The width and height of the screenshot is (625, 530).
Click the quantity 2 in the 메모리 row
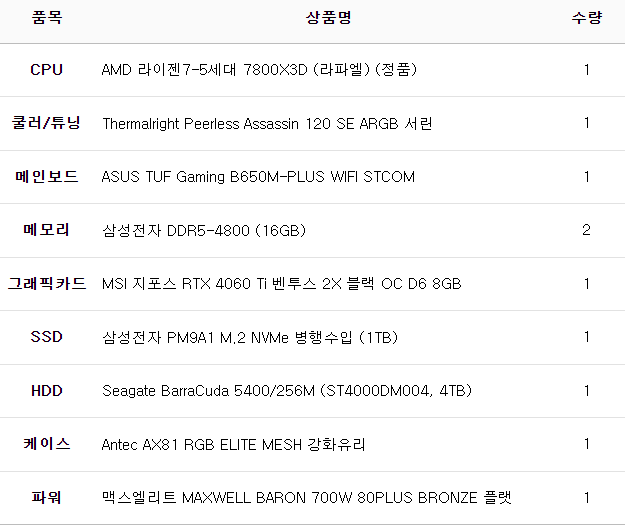click(586, 231)
